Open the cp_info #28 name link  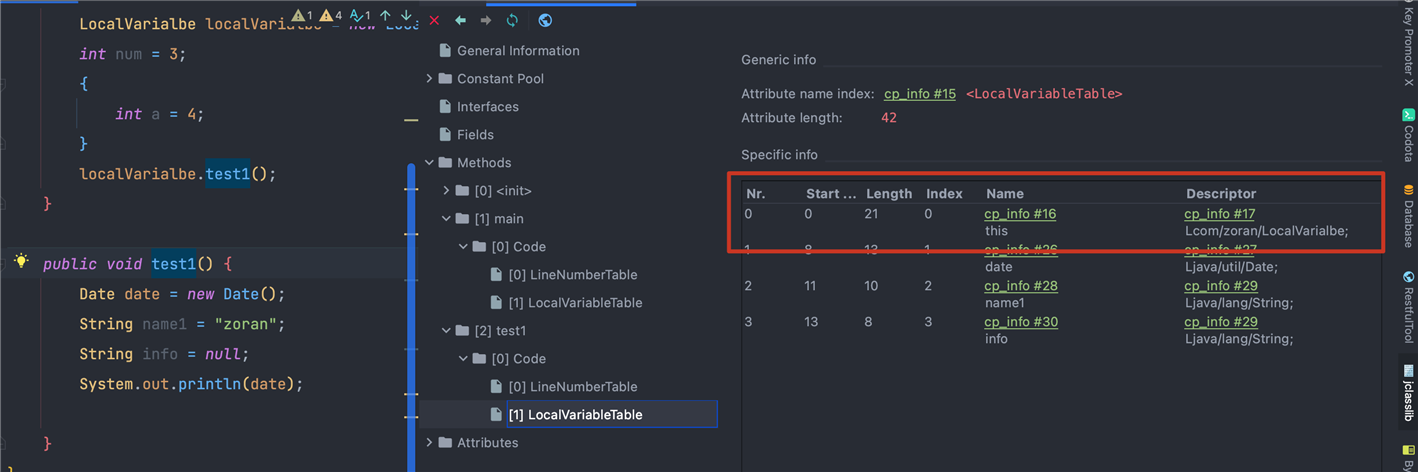(x=1020, y=286)
